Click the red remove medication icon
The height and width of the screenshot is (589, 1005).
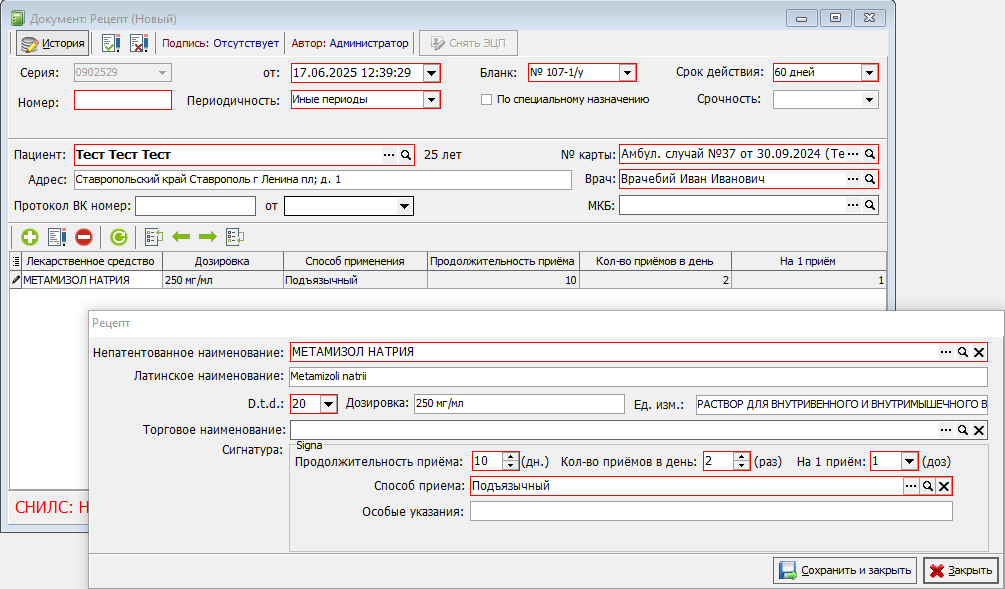84,237
